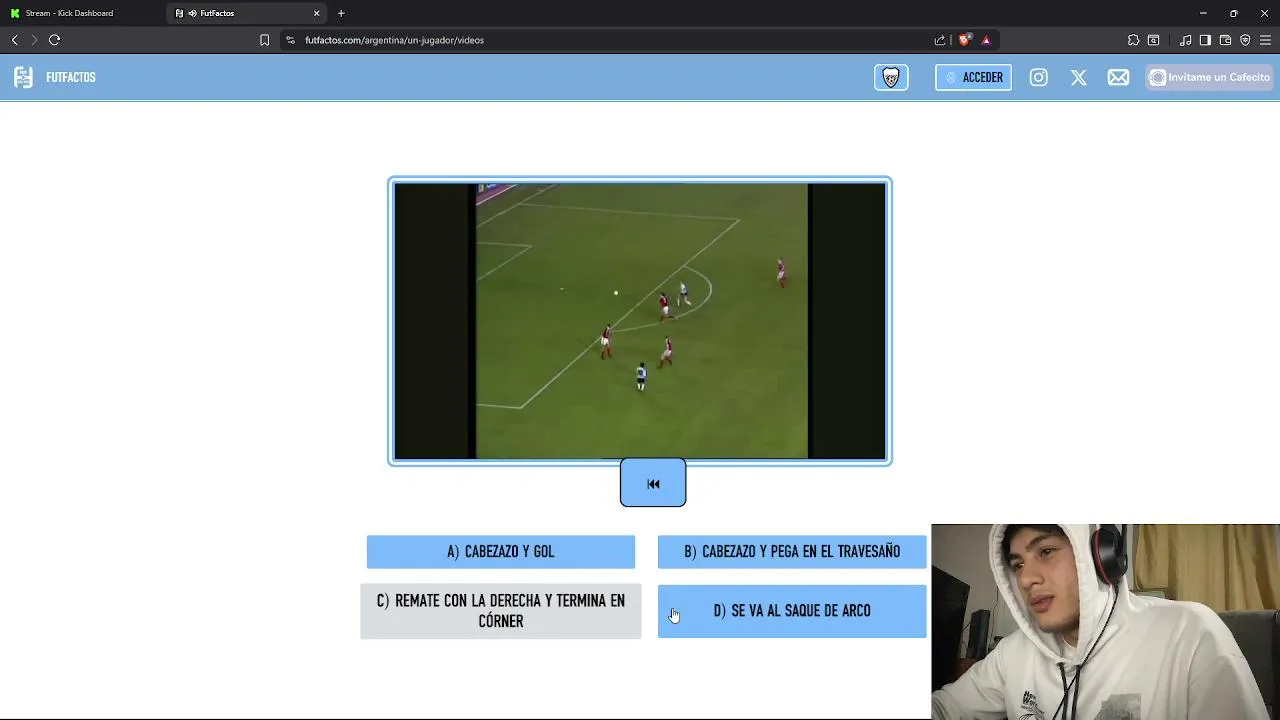Open the media control music note icon

[1185, 40]
